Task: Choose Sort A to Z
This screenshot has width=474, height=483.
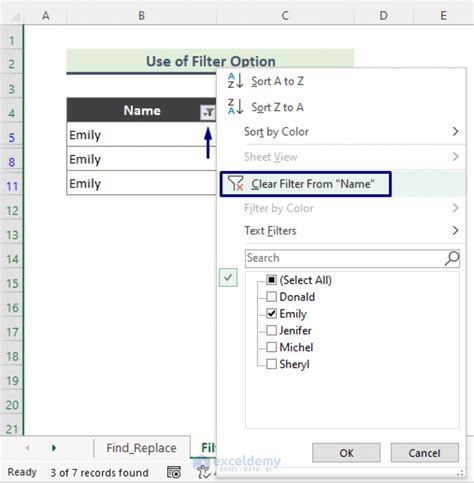Action: [342, 81]
